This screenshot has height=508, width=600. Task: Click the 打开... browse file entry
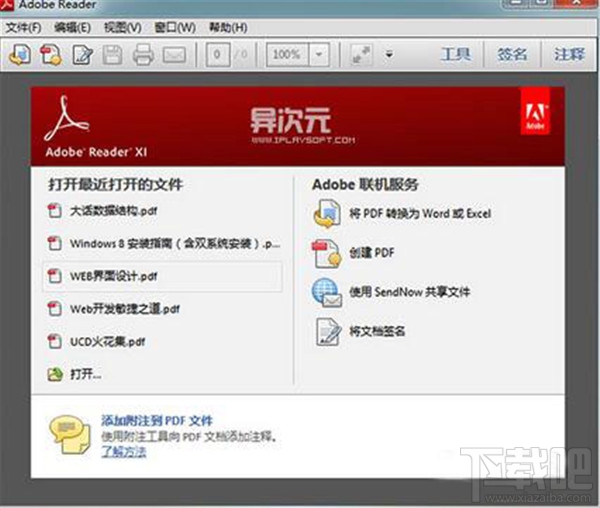pyautogui.click(x=75, y=374)
